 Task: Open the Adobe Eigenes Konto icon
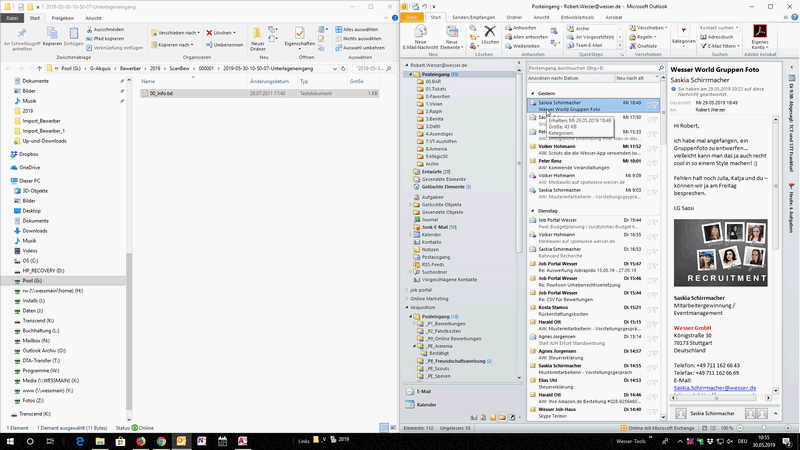click(x=758, y=37)
